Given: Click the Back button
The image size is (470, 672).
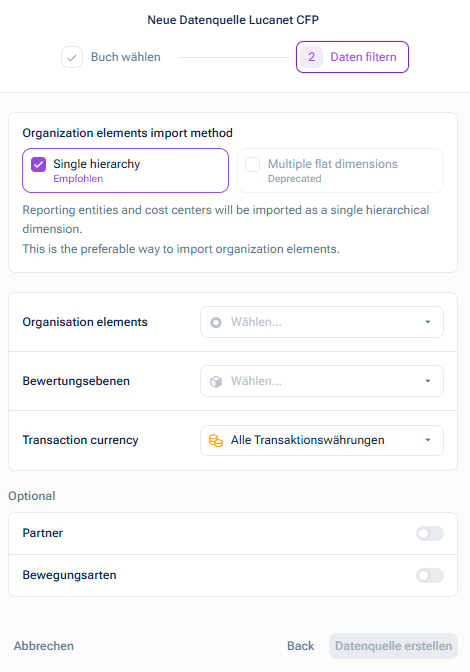Looking at the screenshot, I should tap(300, 646).
